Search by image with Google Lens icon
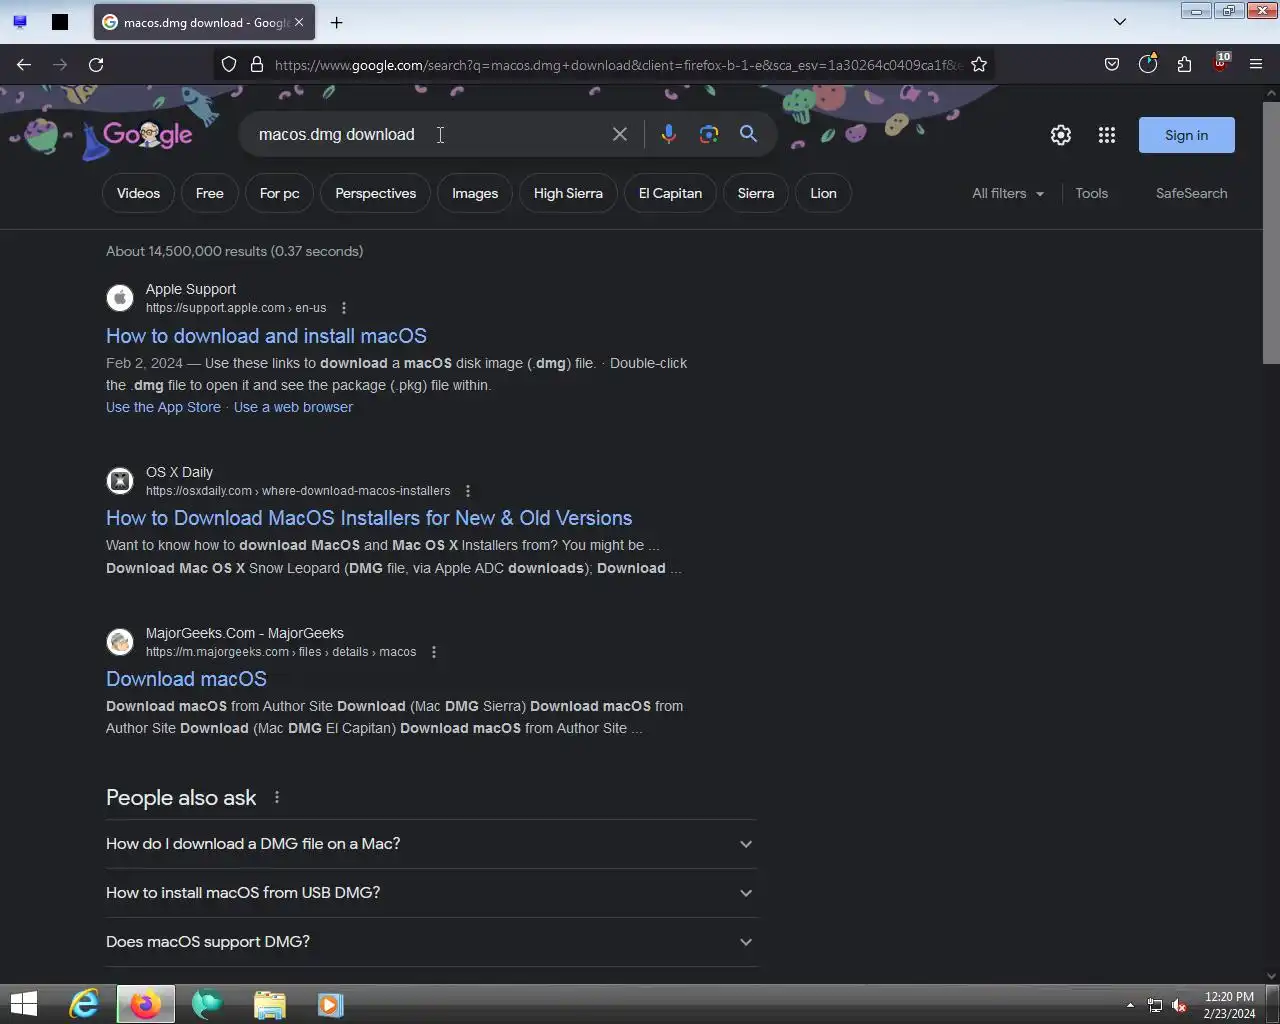Image resolution: width=1280 pixels, height=1024 pixels. pyautogui.click(x=709, y=134)
